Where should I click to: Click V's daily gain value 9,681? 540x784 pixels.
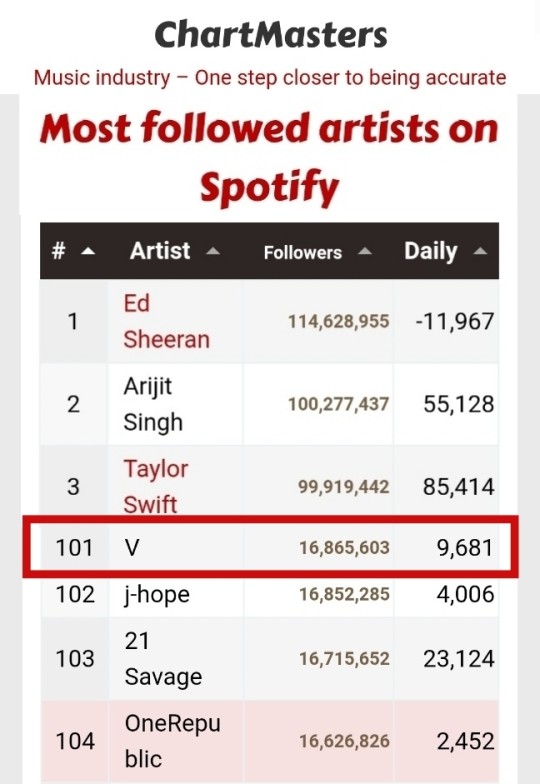pyautogui.click(x=465, y=548)
